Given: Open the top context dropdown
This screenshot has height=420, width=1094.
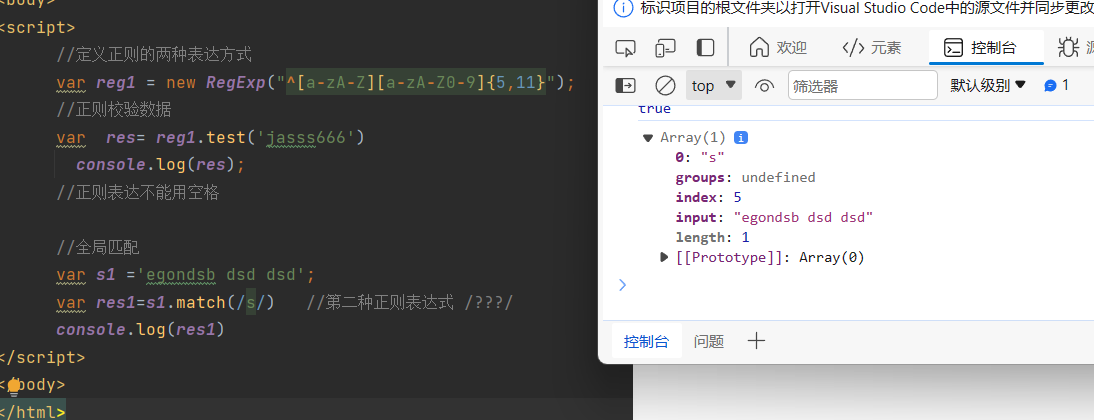Looking at the screenshot, I should click(714, 85).
